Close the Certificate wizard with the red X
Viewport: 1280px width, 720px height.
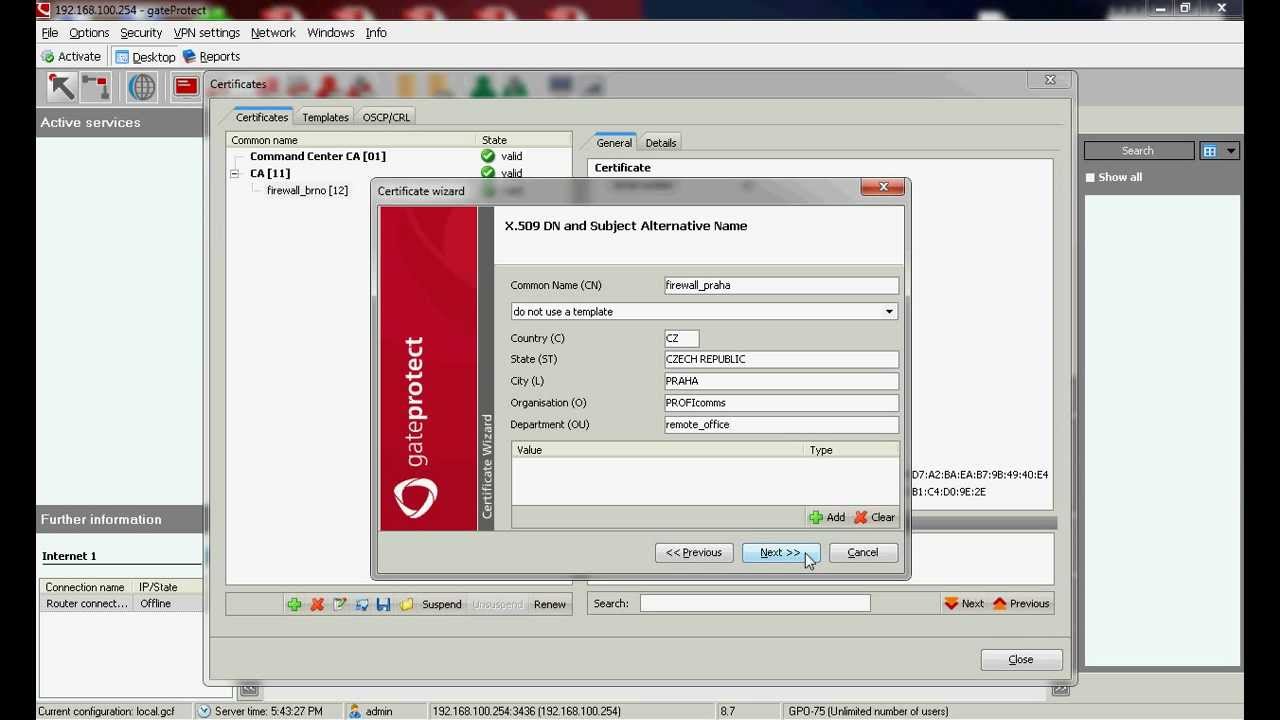(883, 187)
